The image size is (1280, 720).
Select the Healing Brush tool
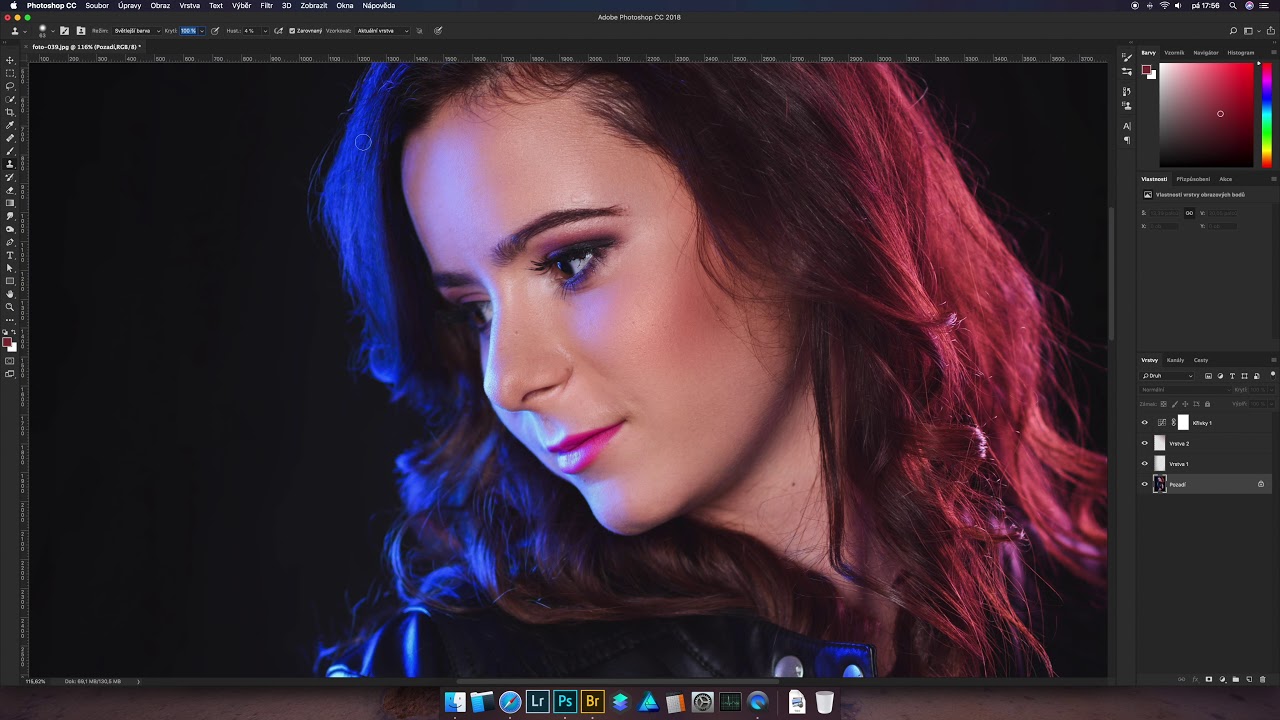pyautogui.click(x=10, y=138)
